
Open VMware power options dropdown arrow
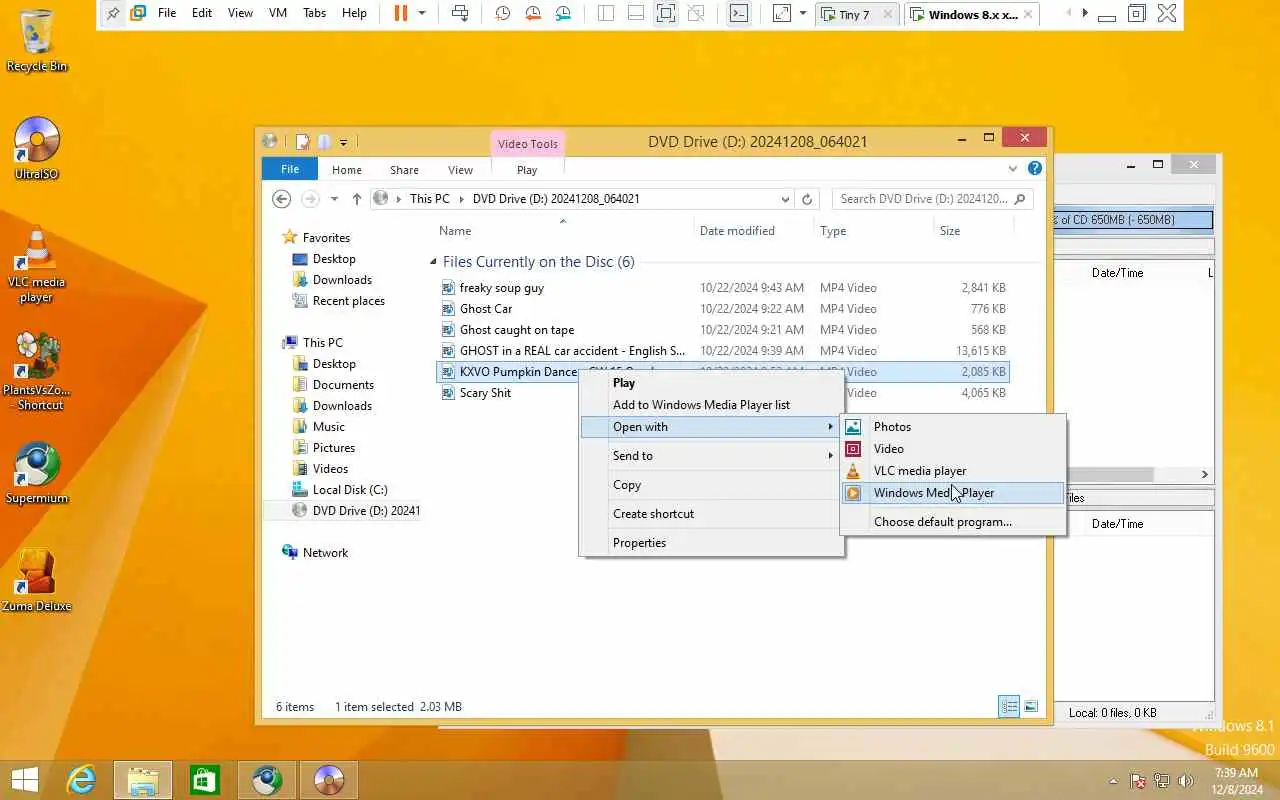pos(422,13)
